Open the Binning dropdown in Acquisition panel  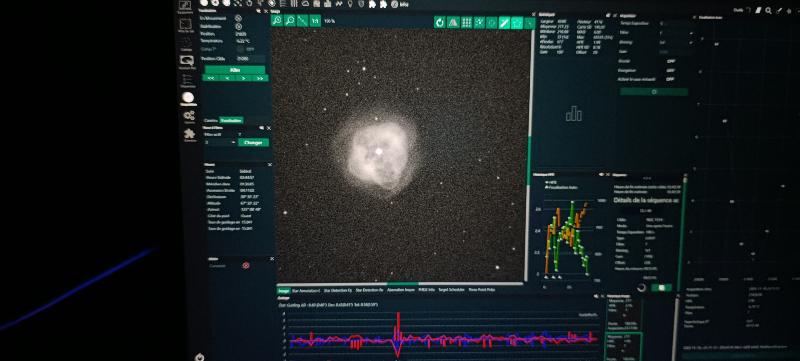(677, 42)
